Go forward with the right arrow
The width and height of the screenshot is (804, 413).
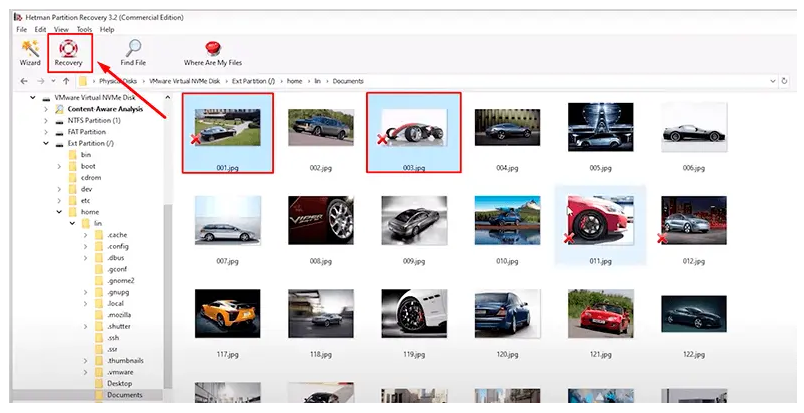(41, 81)
